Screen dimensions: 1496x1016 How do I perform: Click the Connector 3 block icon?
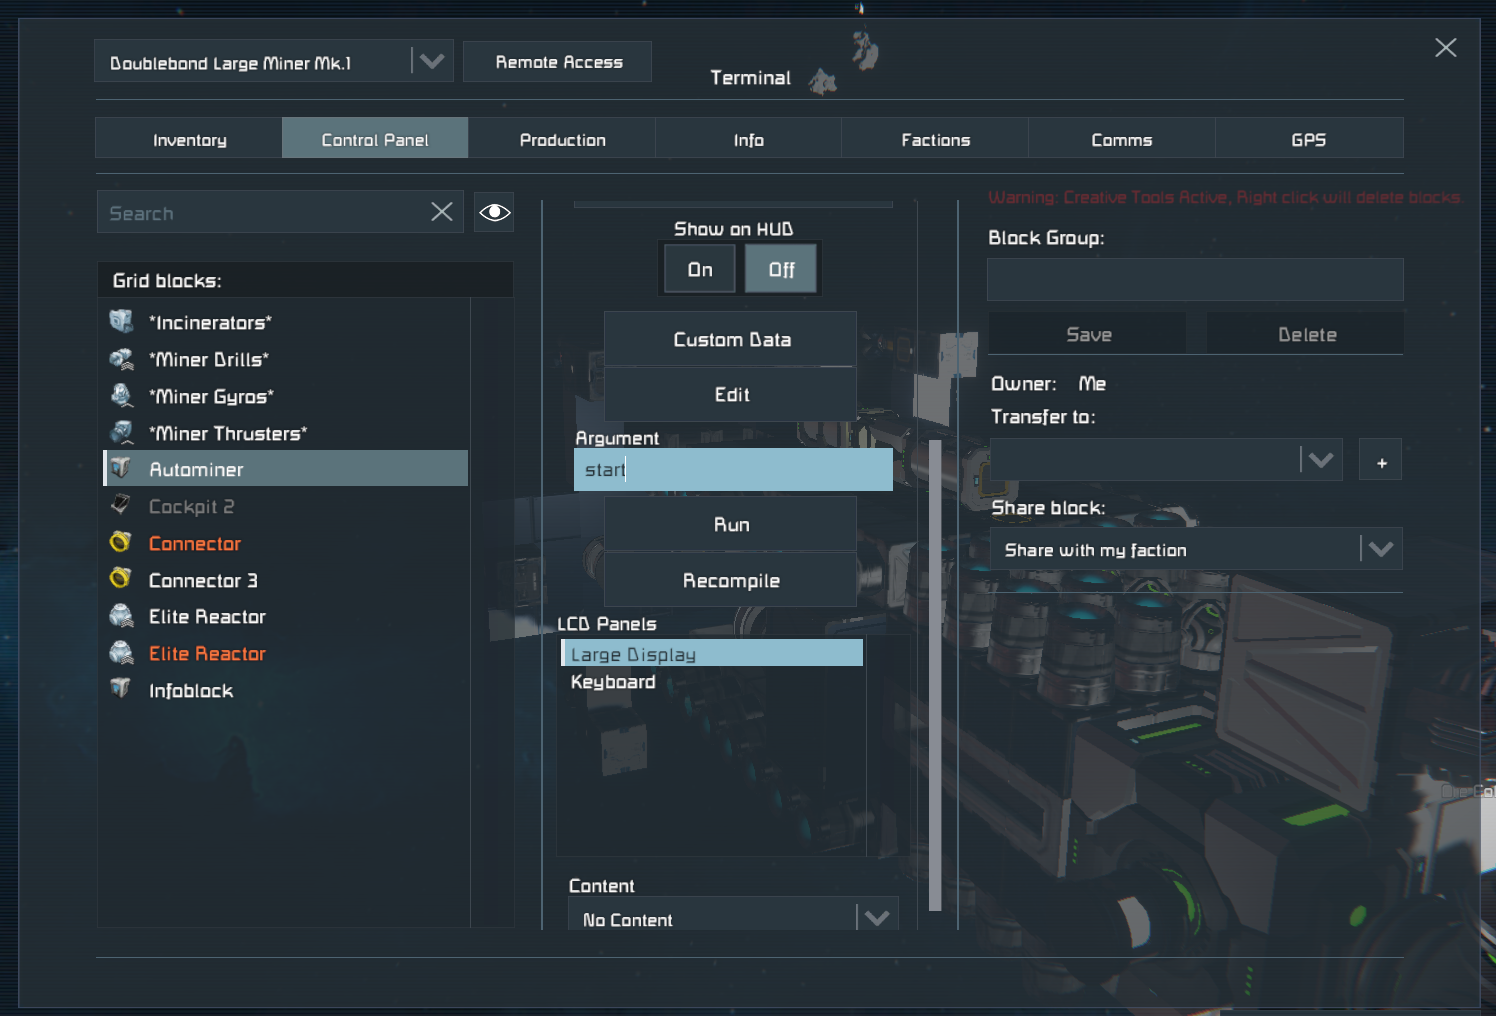pos(122,579)
